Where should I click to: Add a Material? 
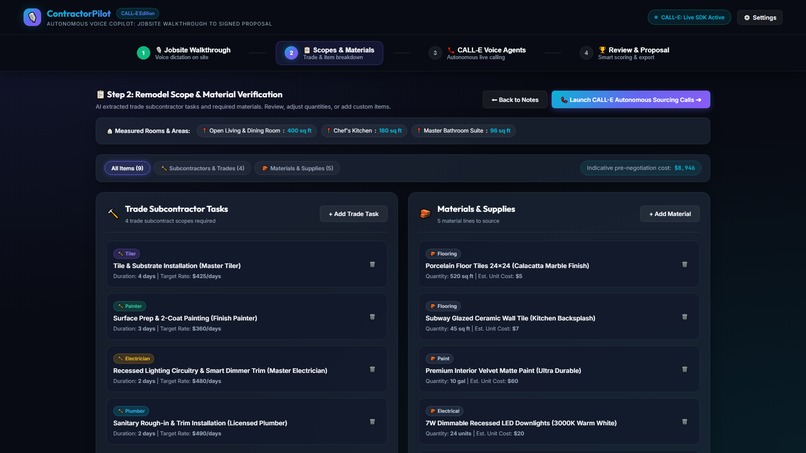[670, 214]
